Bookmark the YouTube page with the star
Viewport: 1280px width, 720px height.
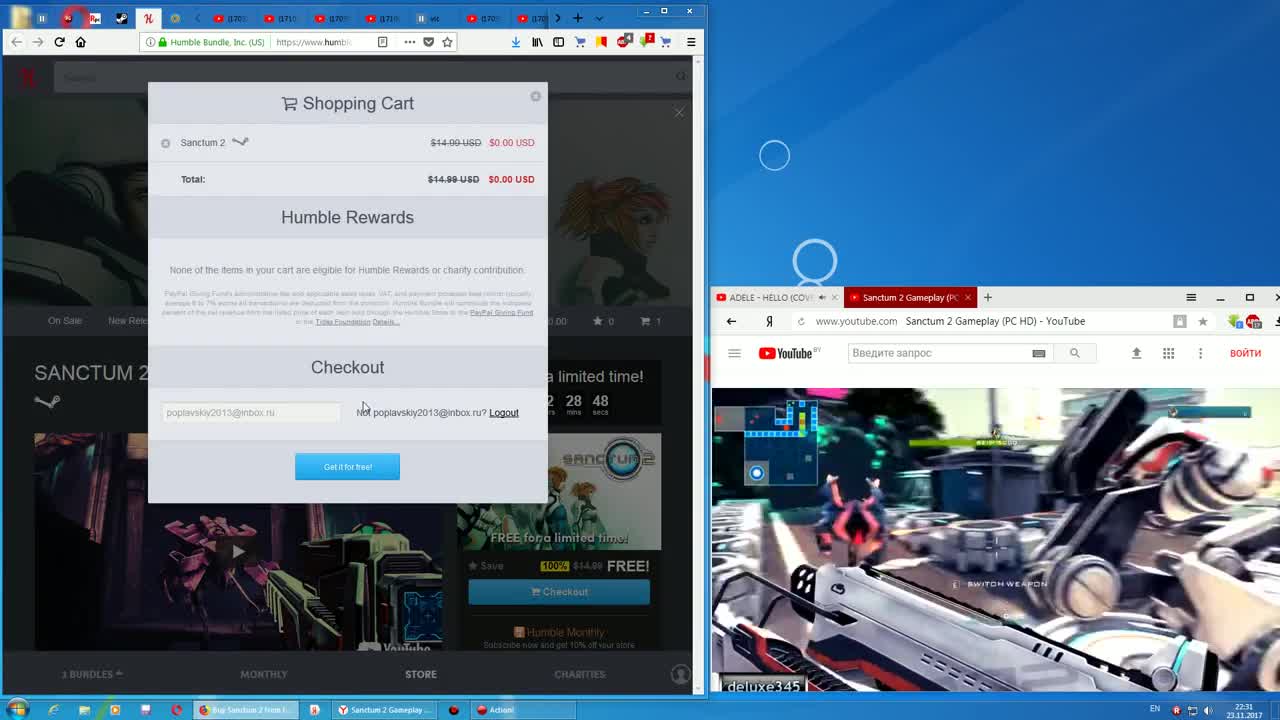[x=1203, y=321]
